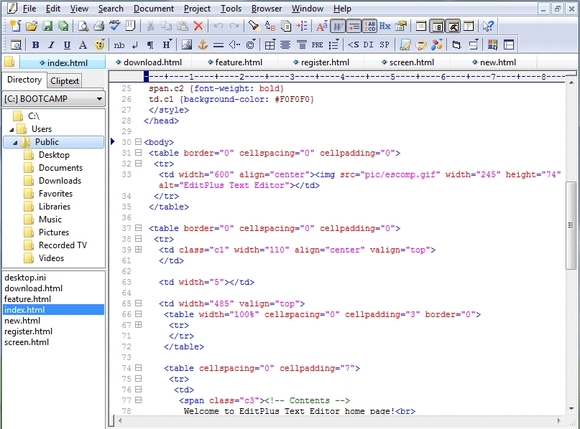
Task: Click the Print icon
Action: pyautogui.click(x=98, y=26)
